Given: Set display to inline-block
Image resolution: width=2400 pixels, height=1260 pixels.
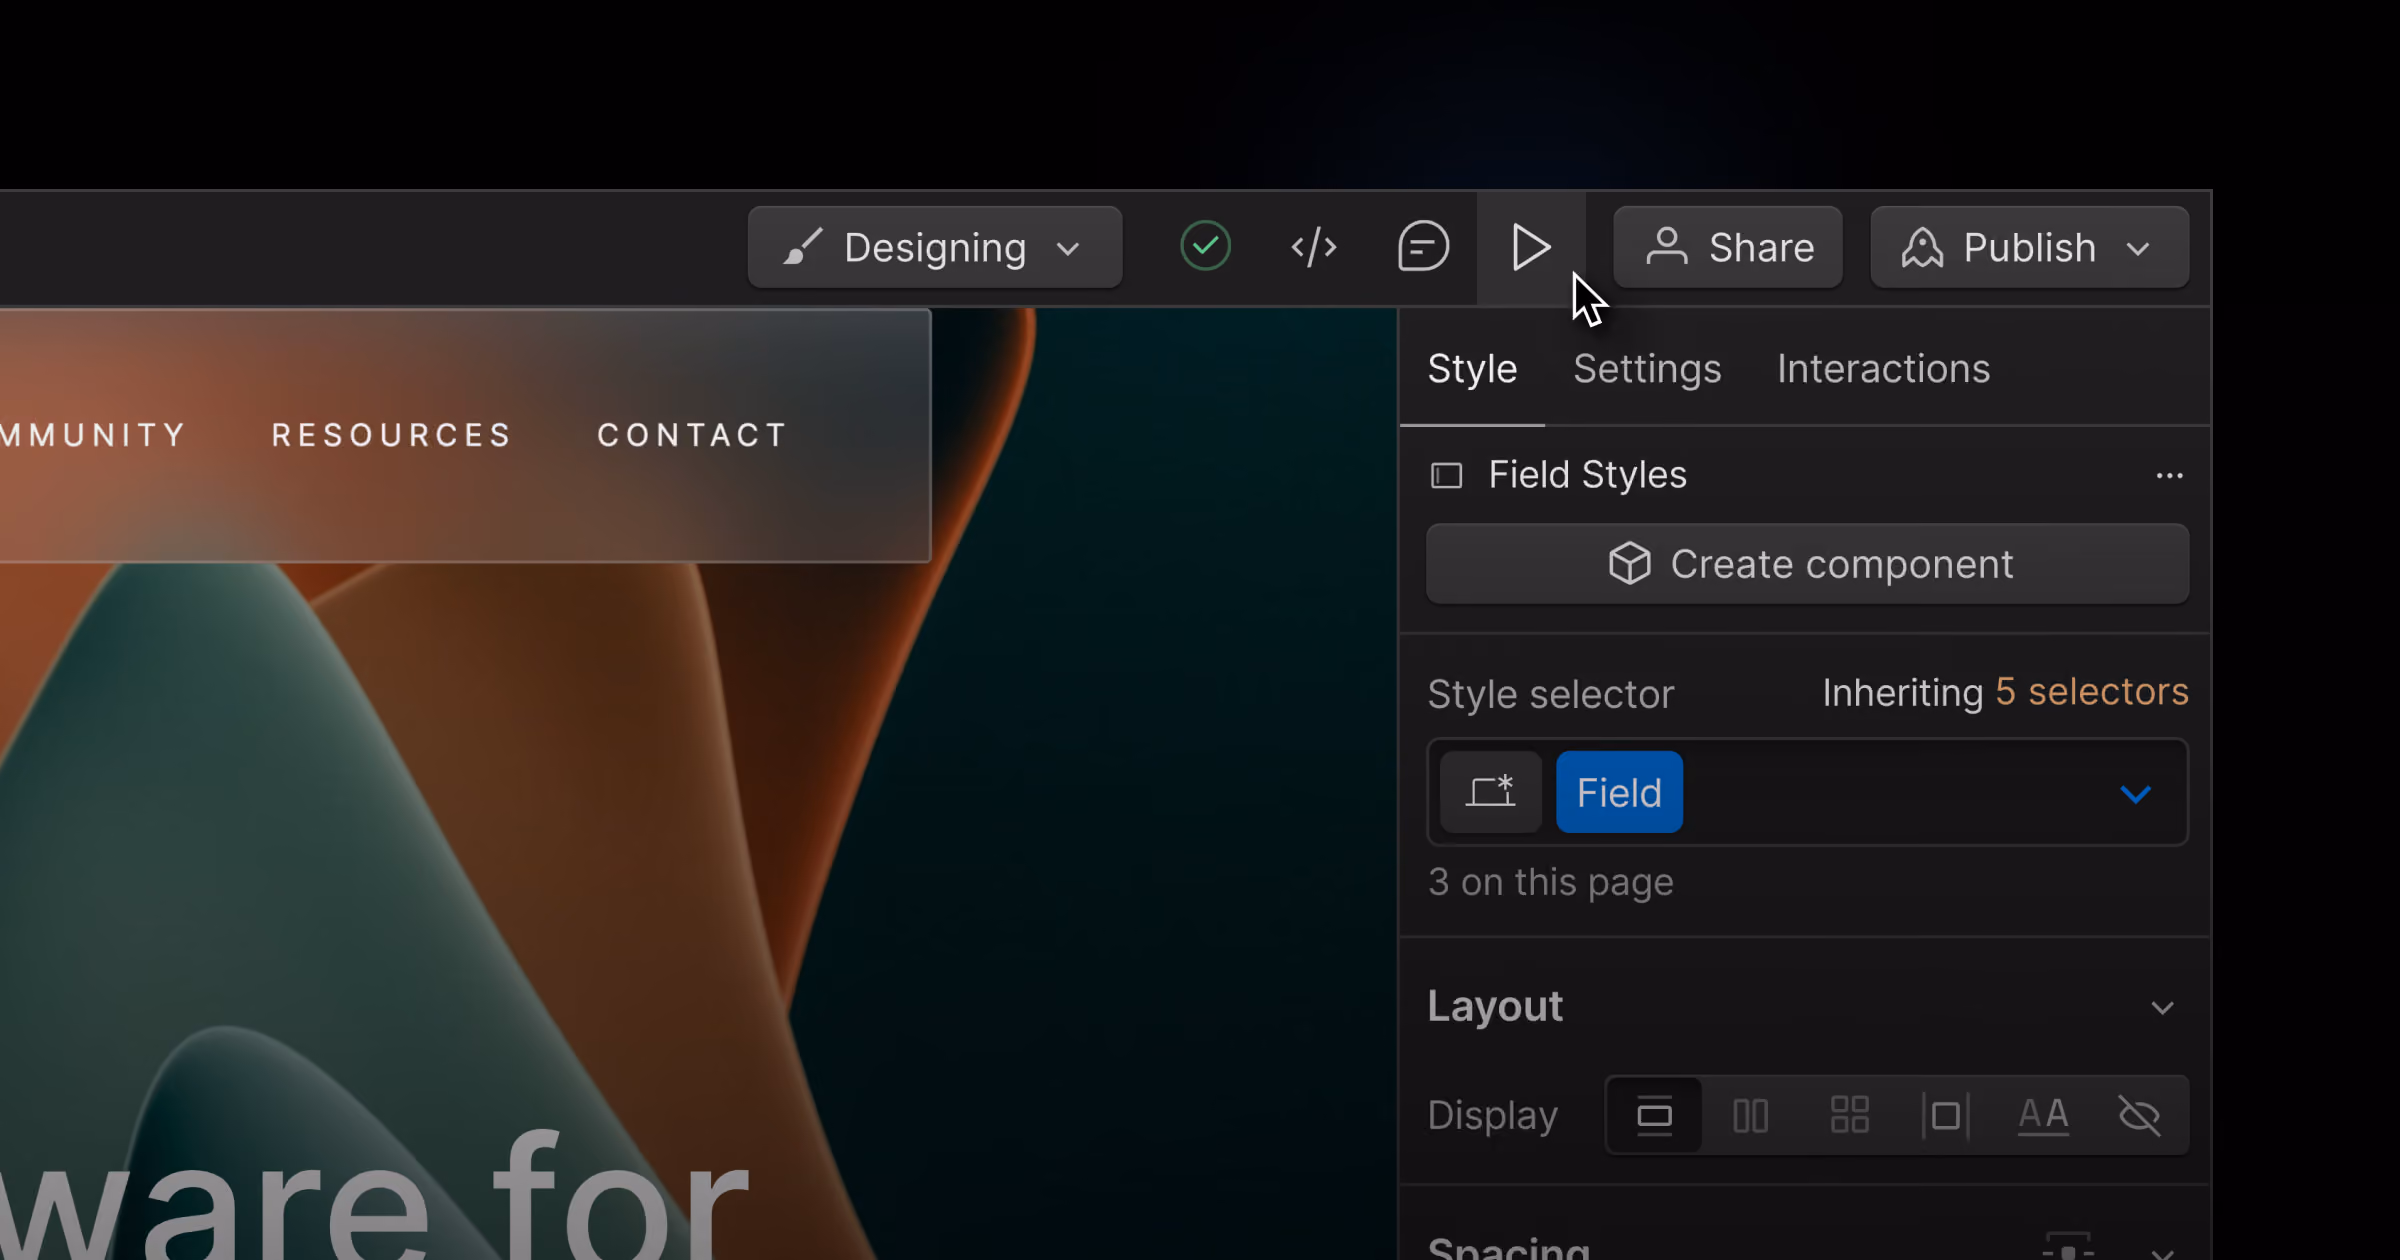Looking at the screenshot, I should pos(1946,1115).
